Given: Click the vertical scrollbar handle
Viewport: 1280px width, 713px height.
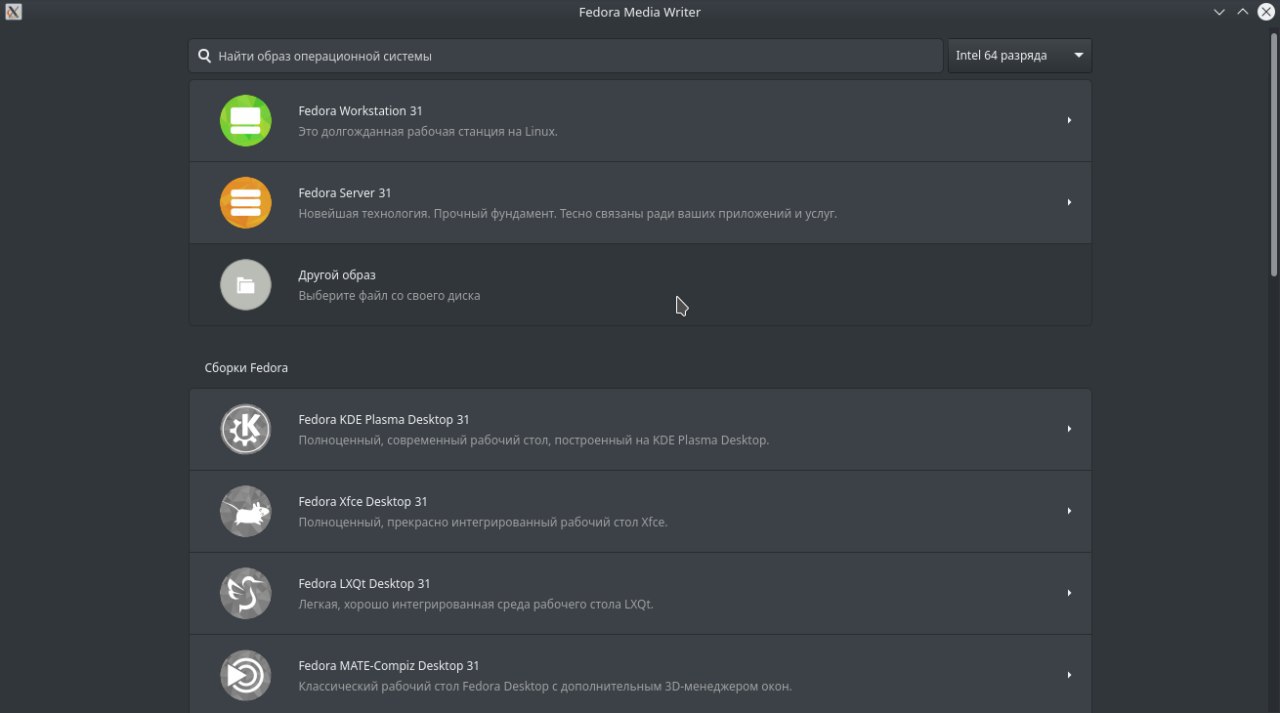Looking at the screenshot, I should tap(1274, 153).
